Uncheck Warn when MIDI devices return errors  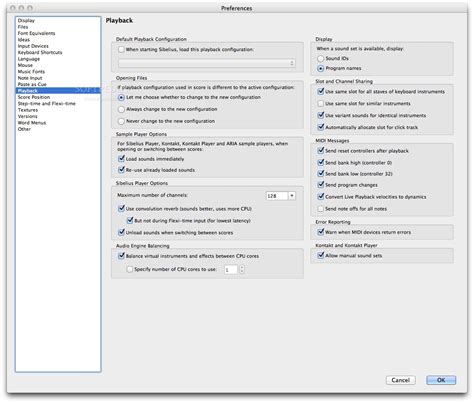point(320,232)
